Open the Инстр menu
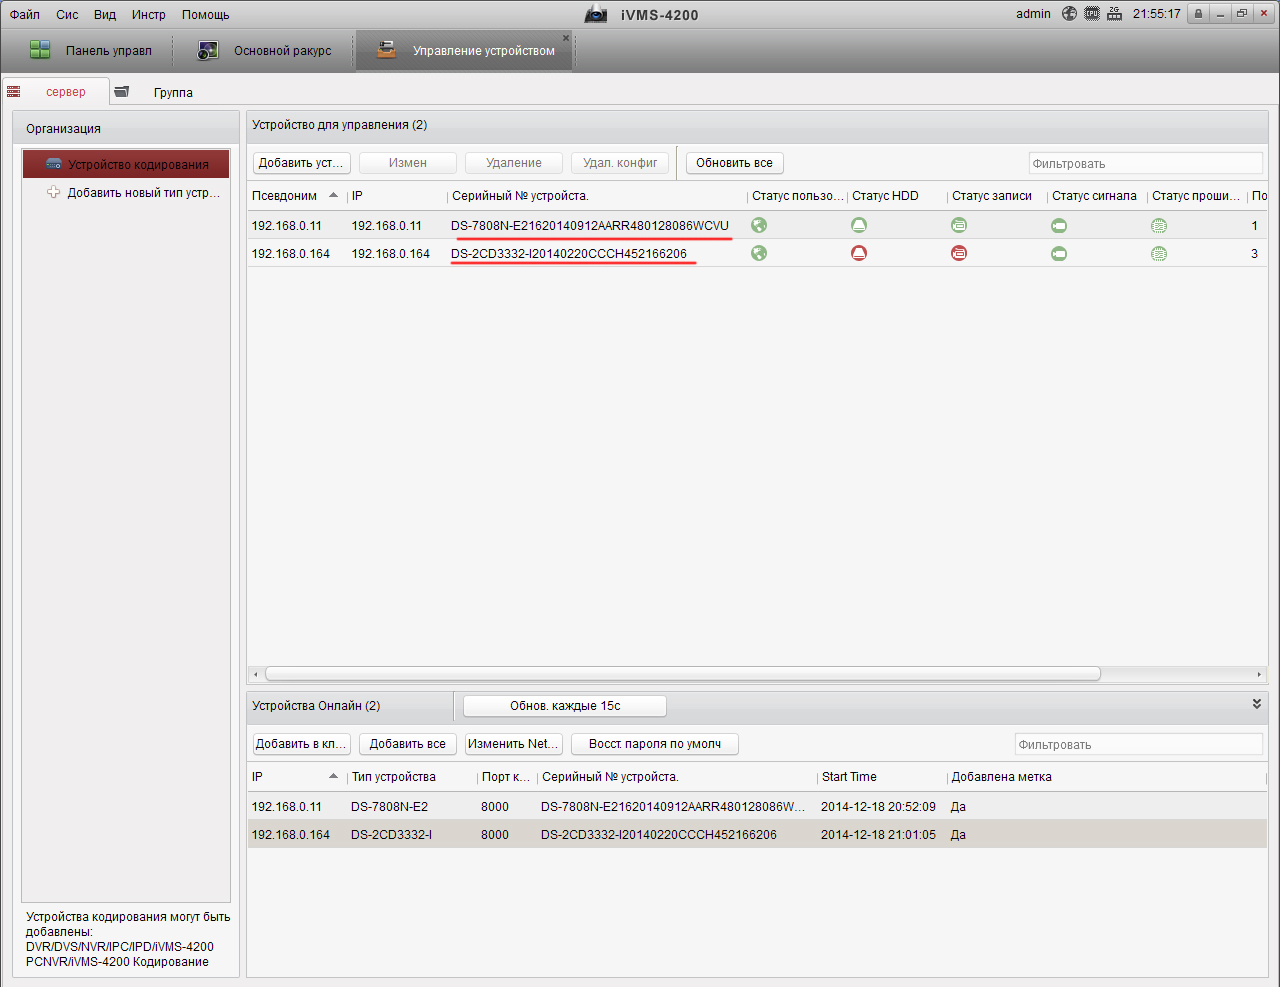The width and height of the screenshot is (1280, 987). point(149,15)
